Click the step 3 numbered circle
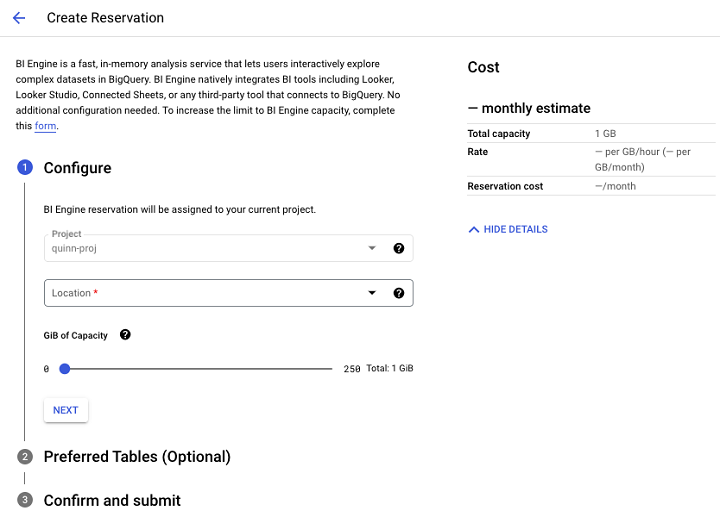 pos(25,500)
